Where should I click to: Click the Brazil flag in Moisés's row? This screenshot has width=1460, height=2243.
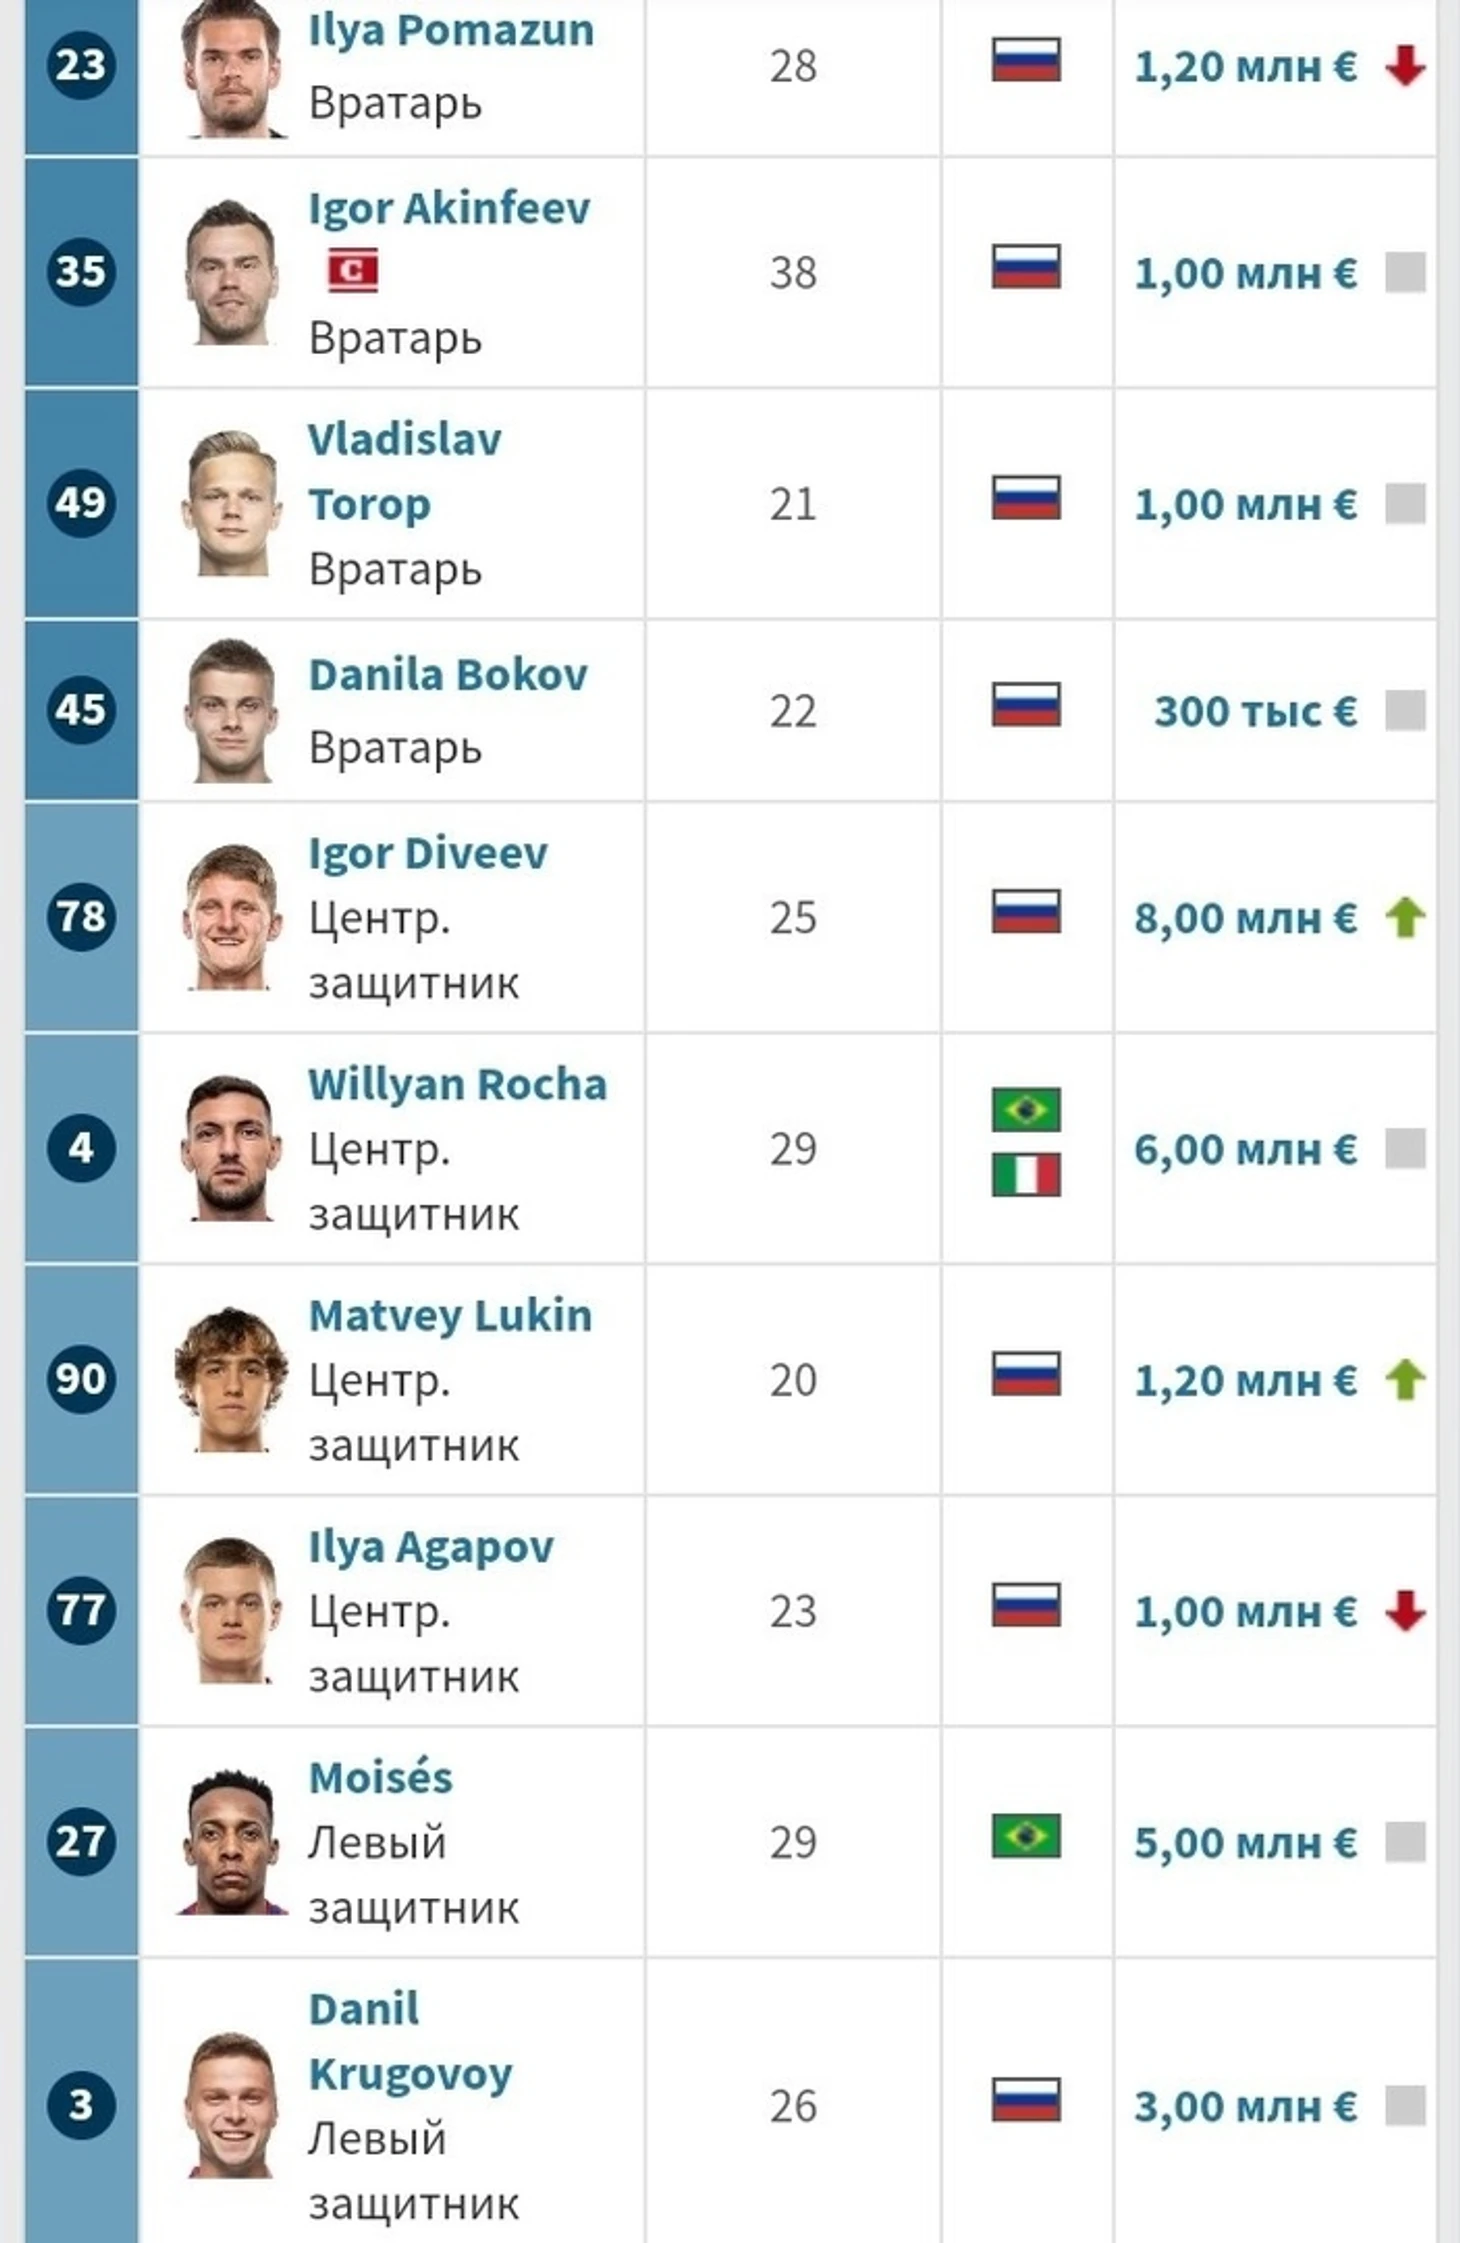[1026, 1836]
